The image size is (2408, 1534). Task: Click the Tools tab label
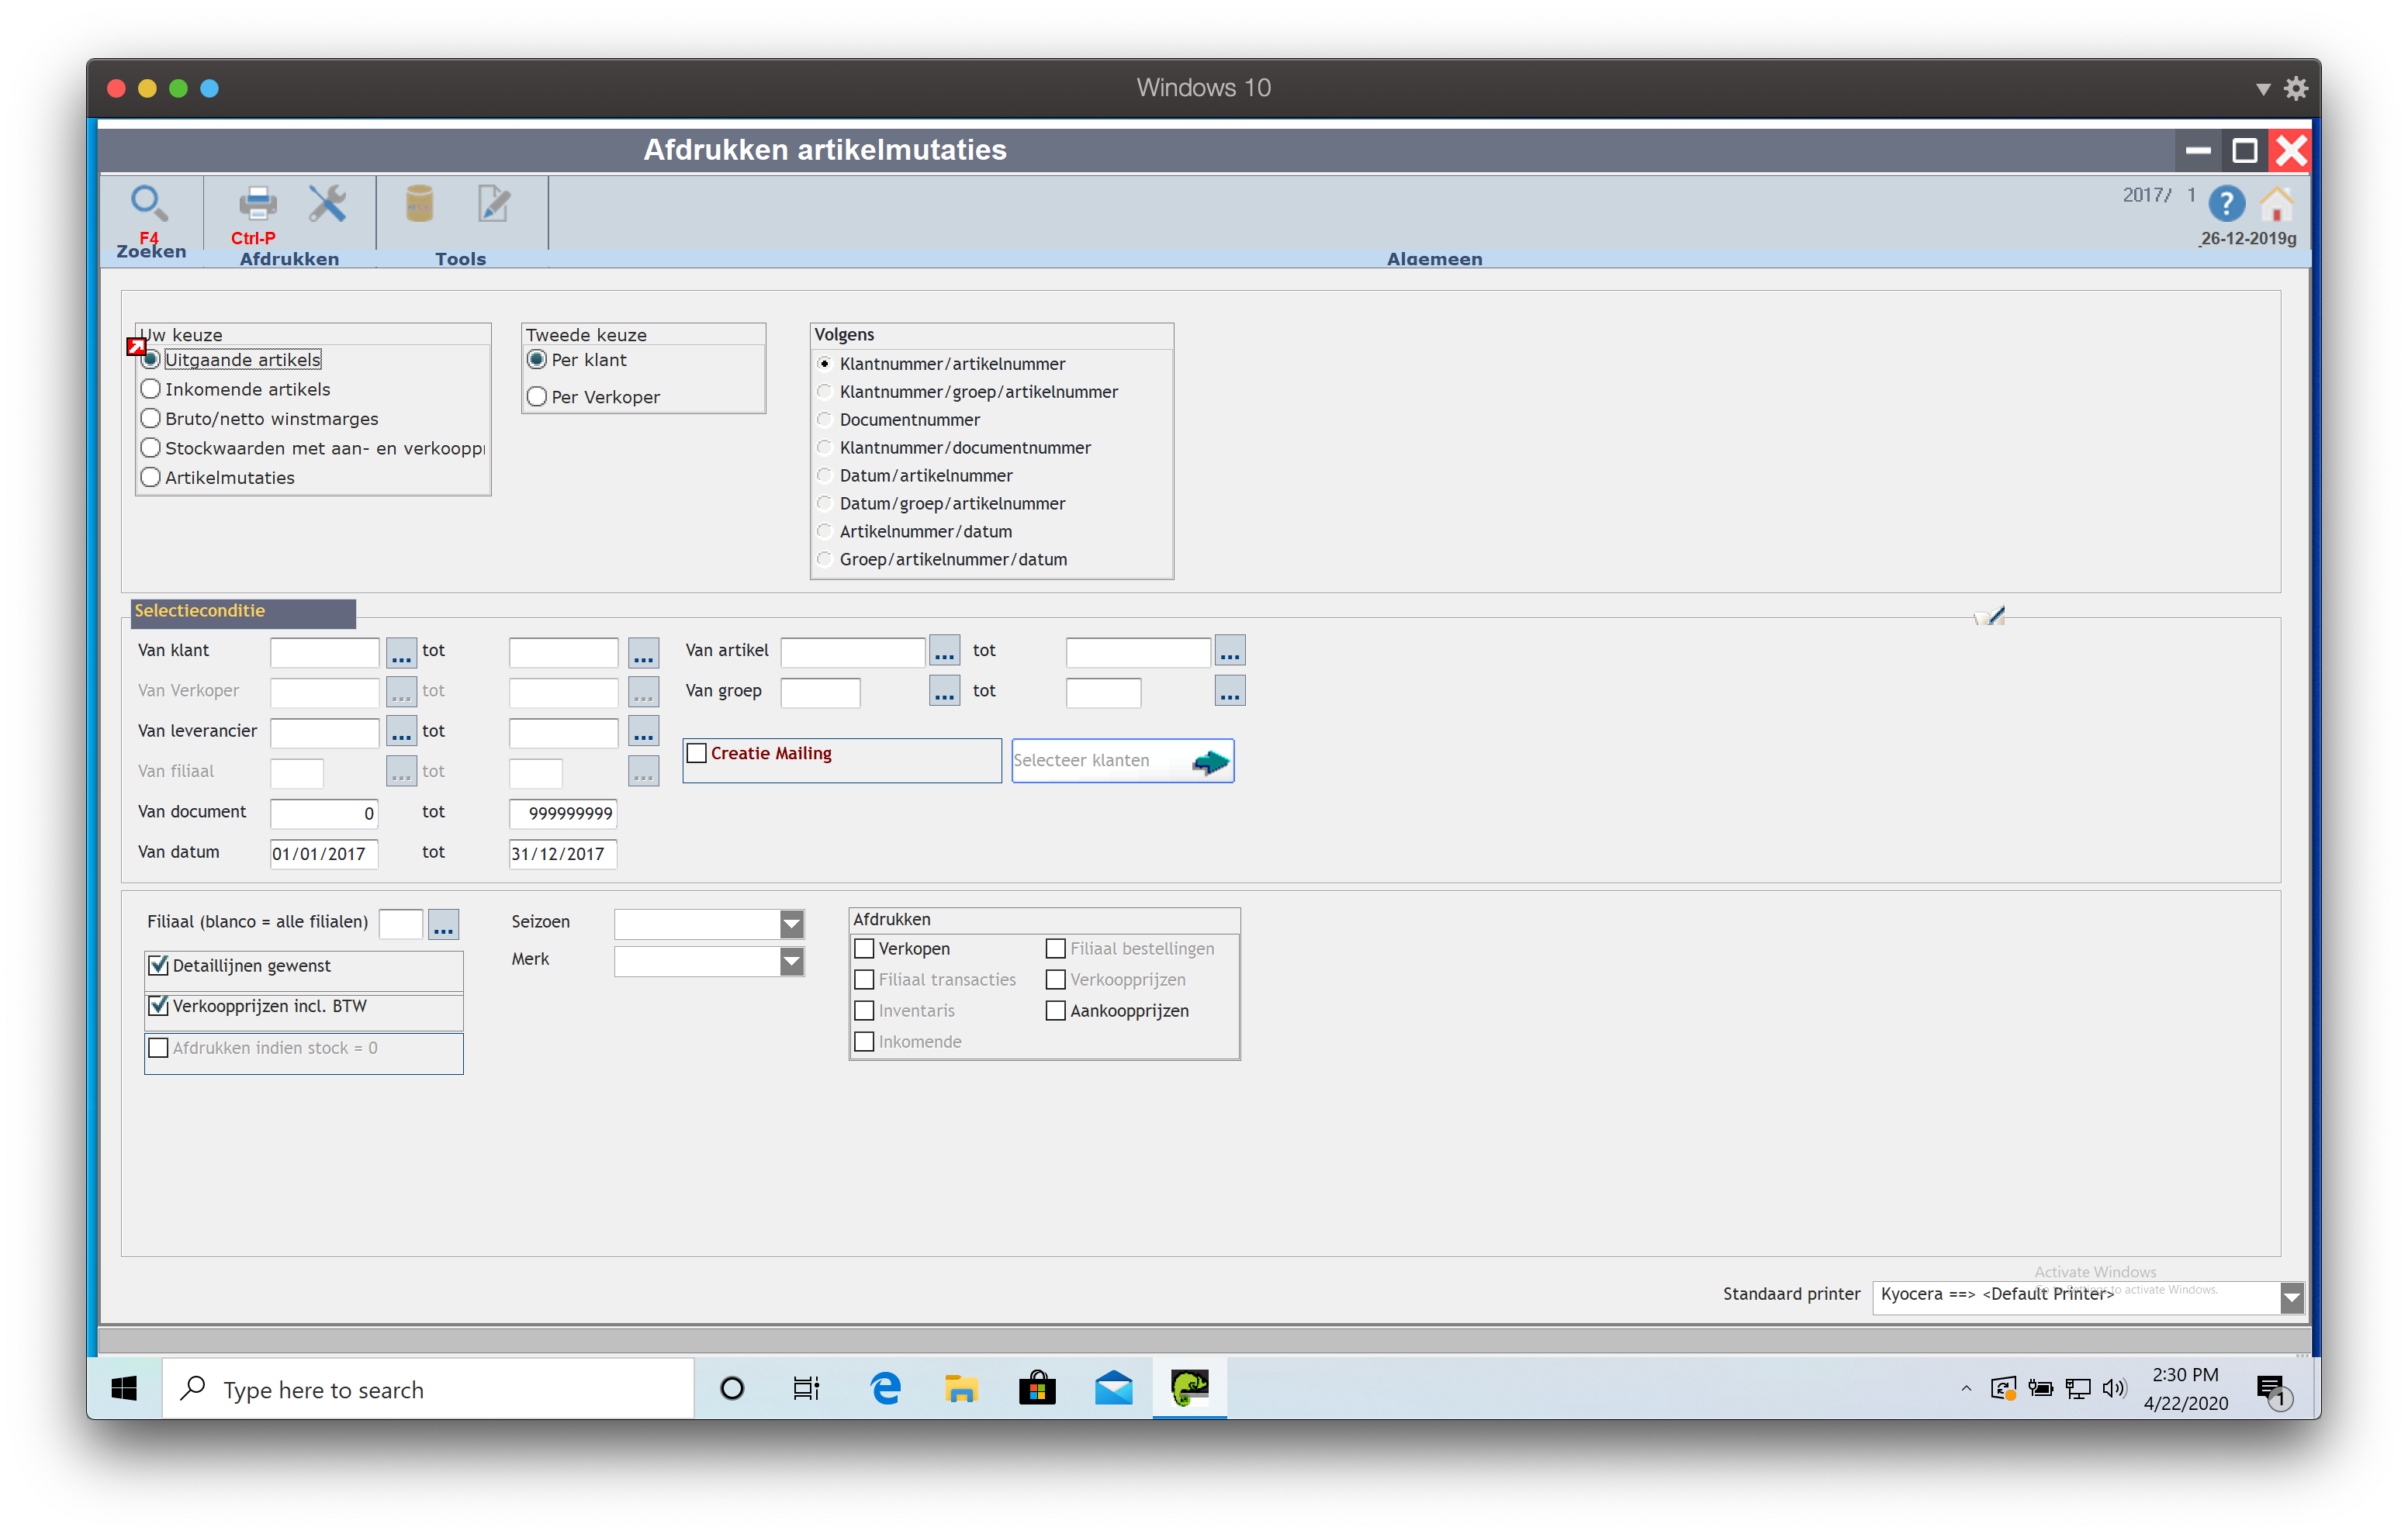(x=460, y=259)
